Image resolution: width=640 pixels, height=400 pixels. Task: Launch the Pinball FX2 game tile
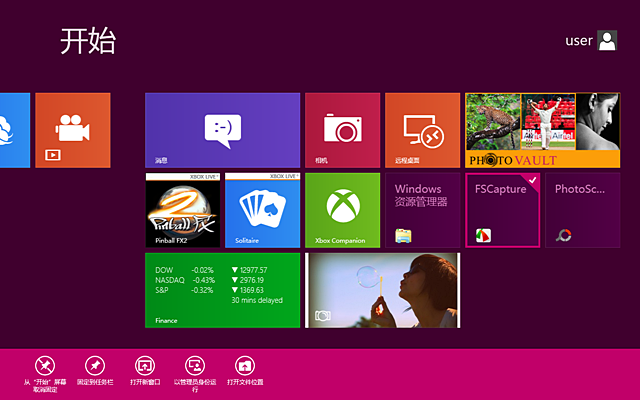[x=183, y=210]
